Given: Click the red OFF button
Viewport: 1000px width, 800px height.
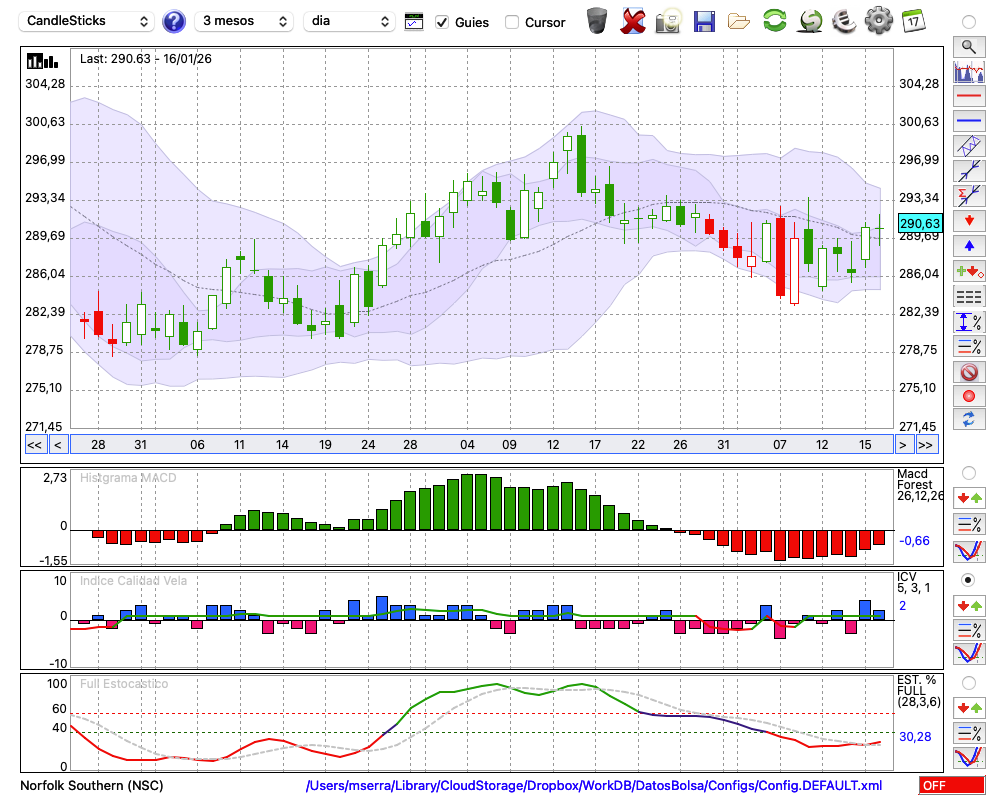Looking at the screenshot, I should (951, 785).
